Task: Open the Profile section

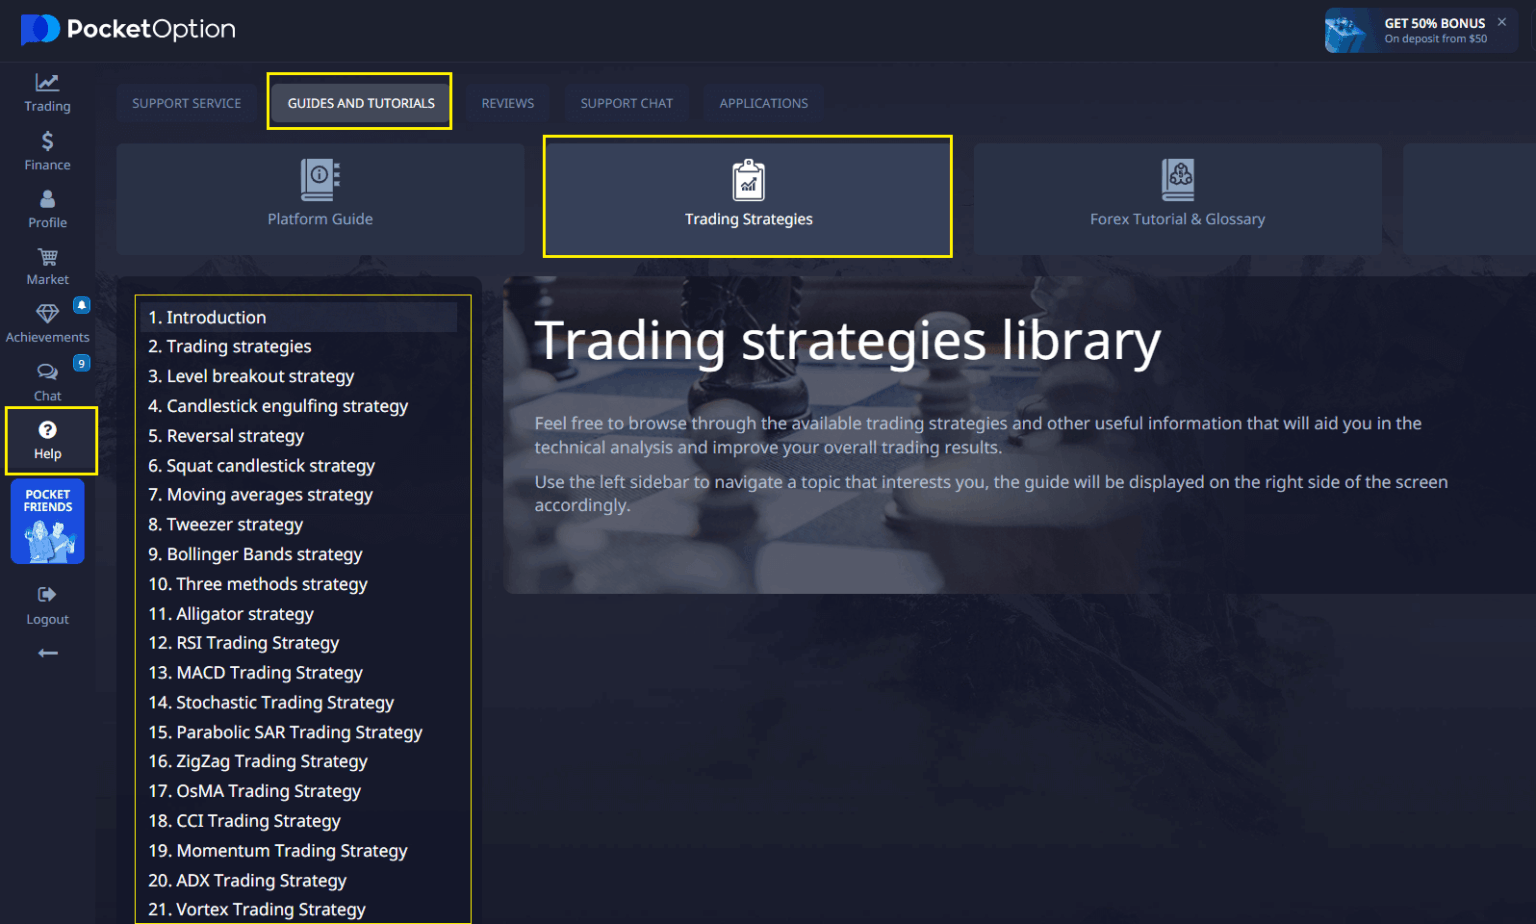Action: 46,207
